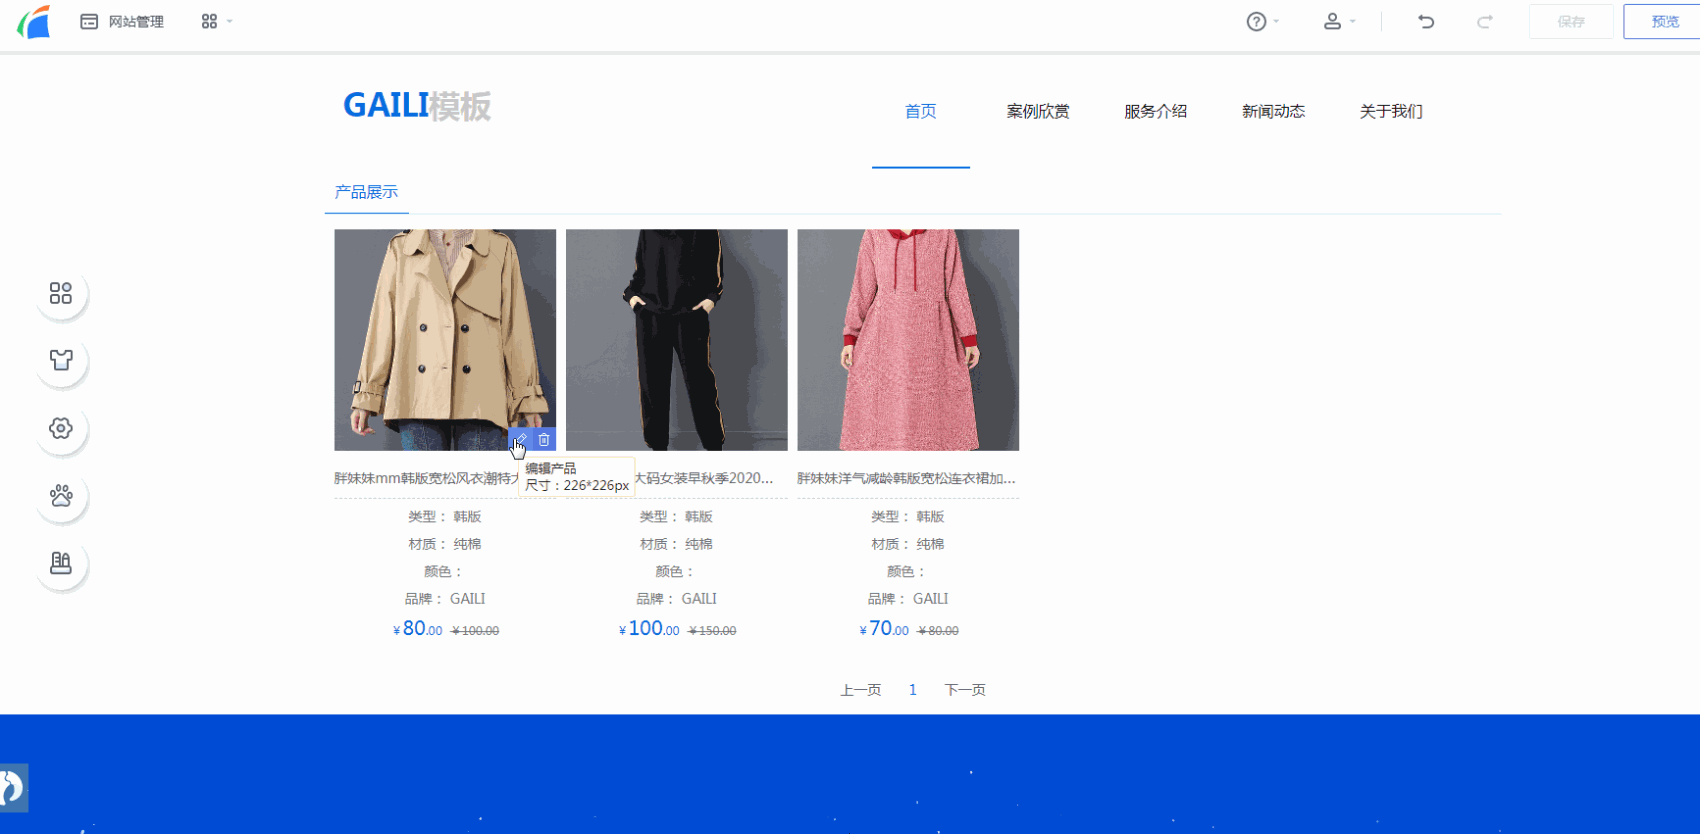Click the trench coat product thumbnail
The width and height of the screenshot is (1700, 834).
(x=445, y=340)
